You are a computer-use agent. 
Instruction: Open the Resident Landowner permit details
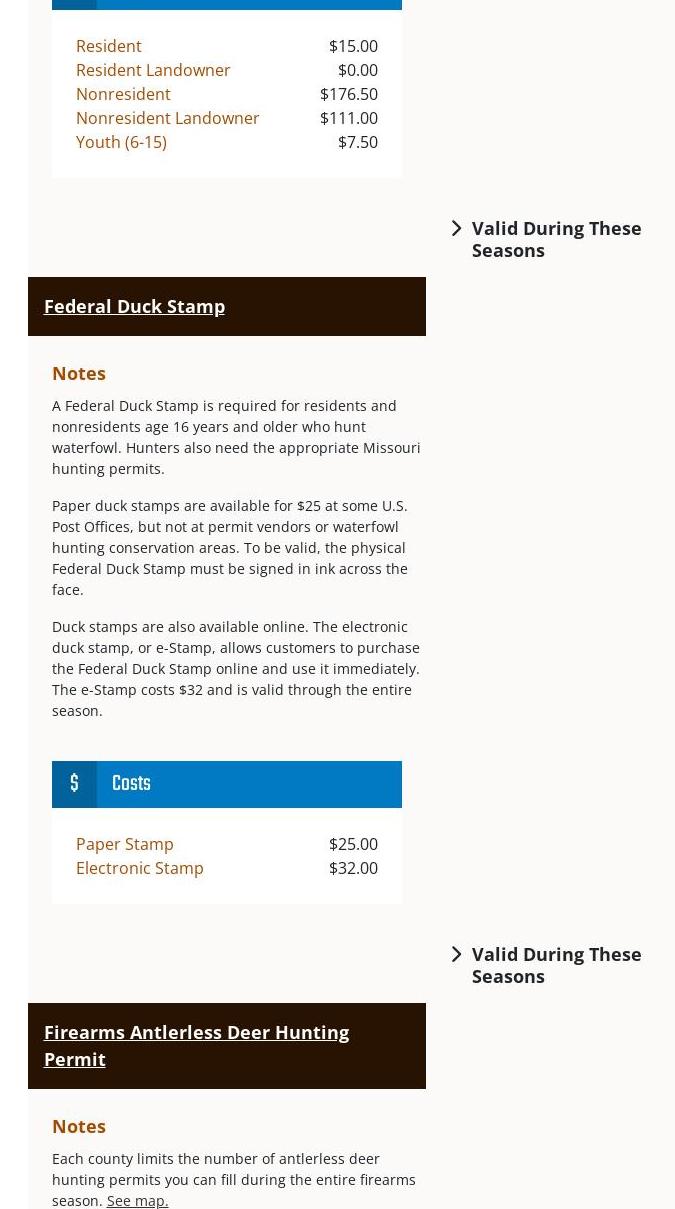[153, 70]
